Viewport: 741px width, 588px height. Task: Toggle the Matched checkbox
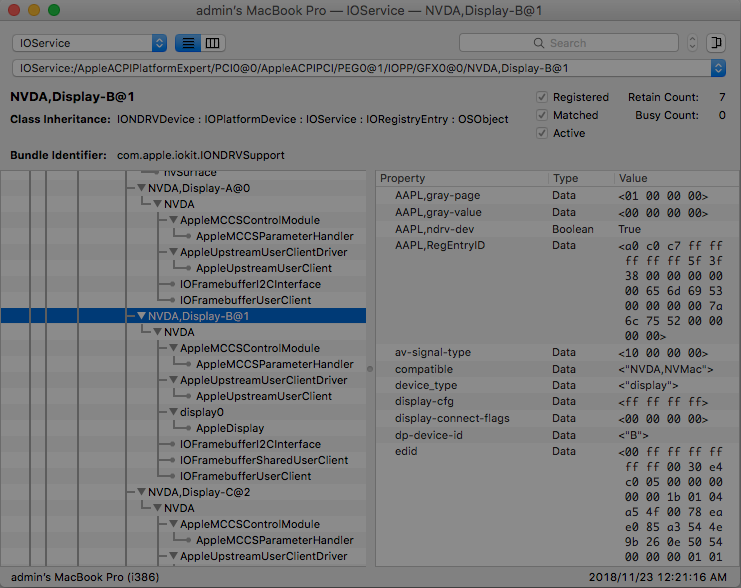(542, 115)
